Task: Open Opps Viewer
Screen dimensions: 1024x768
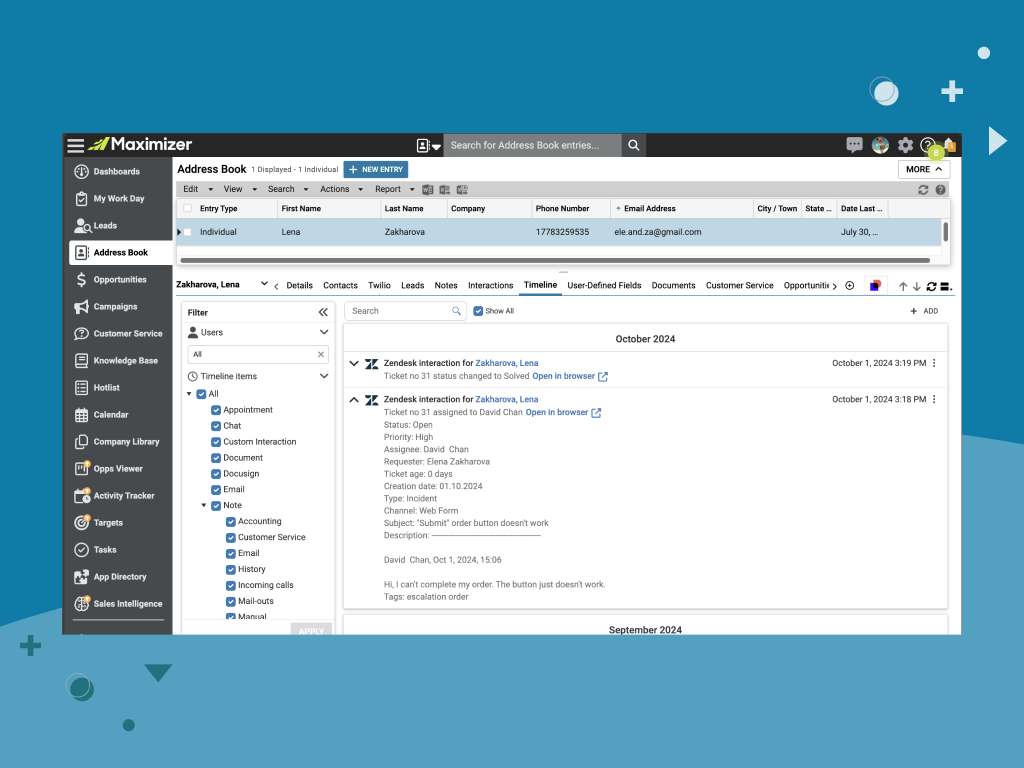Action: coord(118,468)
